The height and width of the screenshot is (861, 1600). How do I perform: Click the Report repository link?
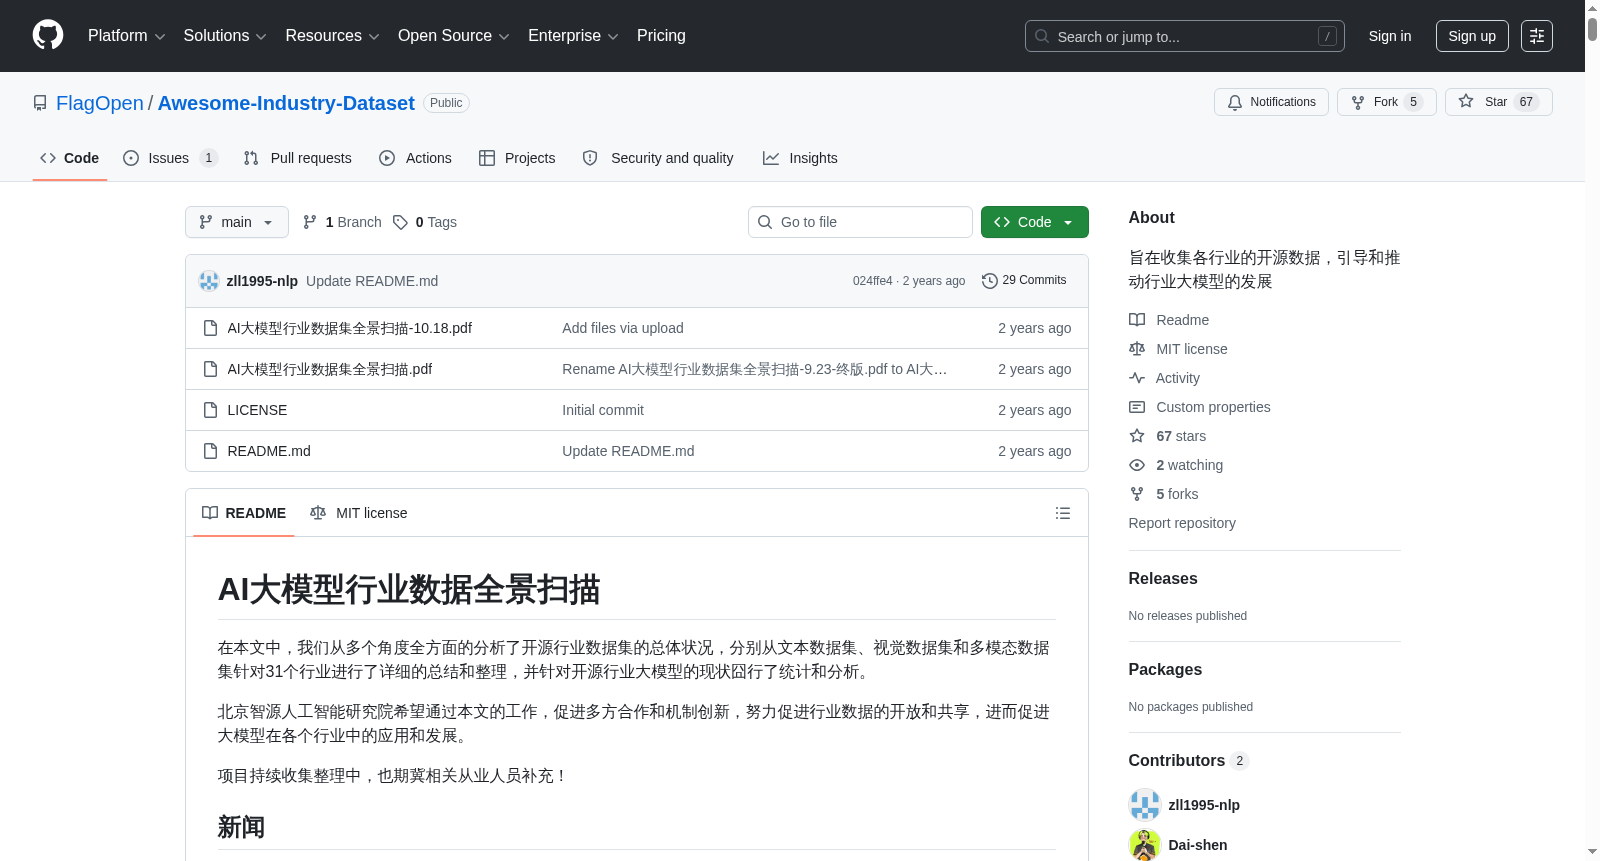(x=1182, y=523)
